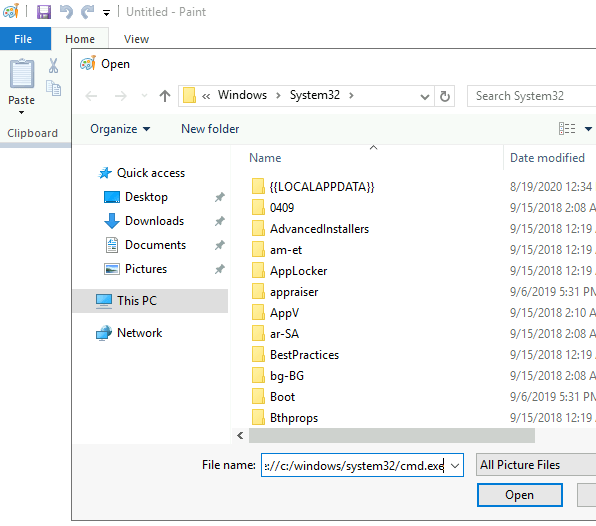Click the horizontal scrollbar in file list
Image resolution: width=596 pixels, height=526 pixels.
(392, 435)
